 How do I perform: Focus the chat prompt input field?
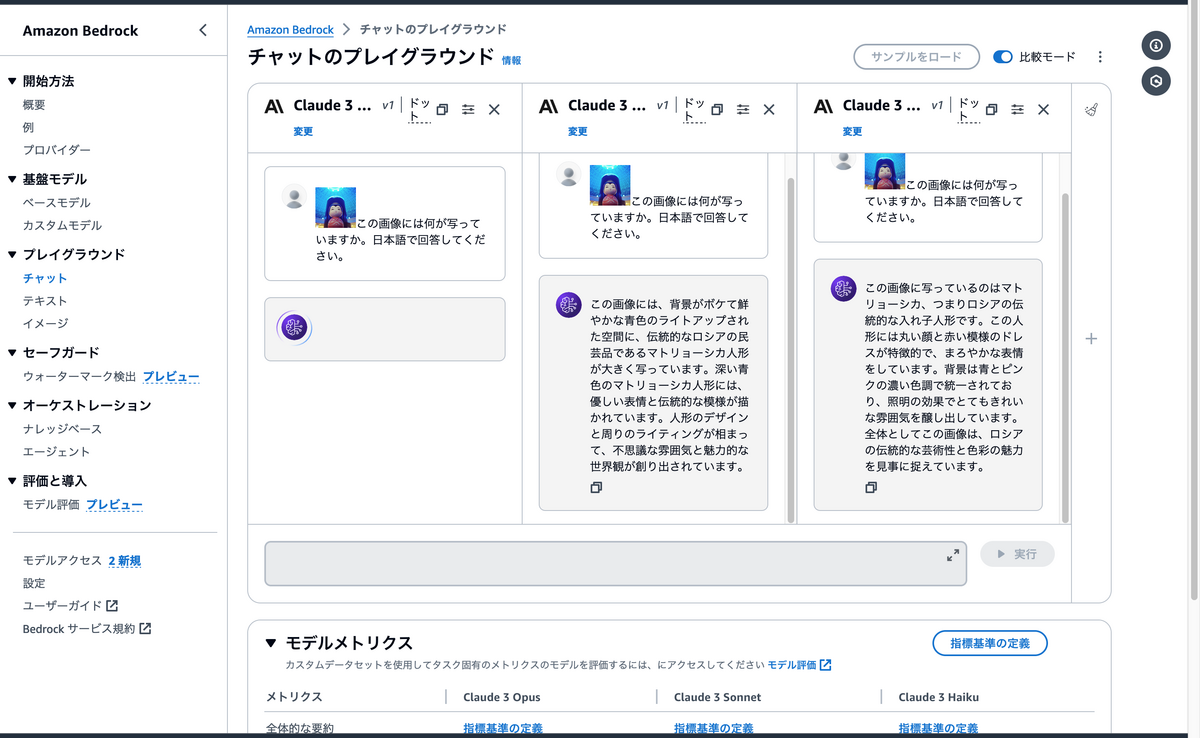[615, 564]
